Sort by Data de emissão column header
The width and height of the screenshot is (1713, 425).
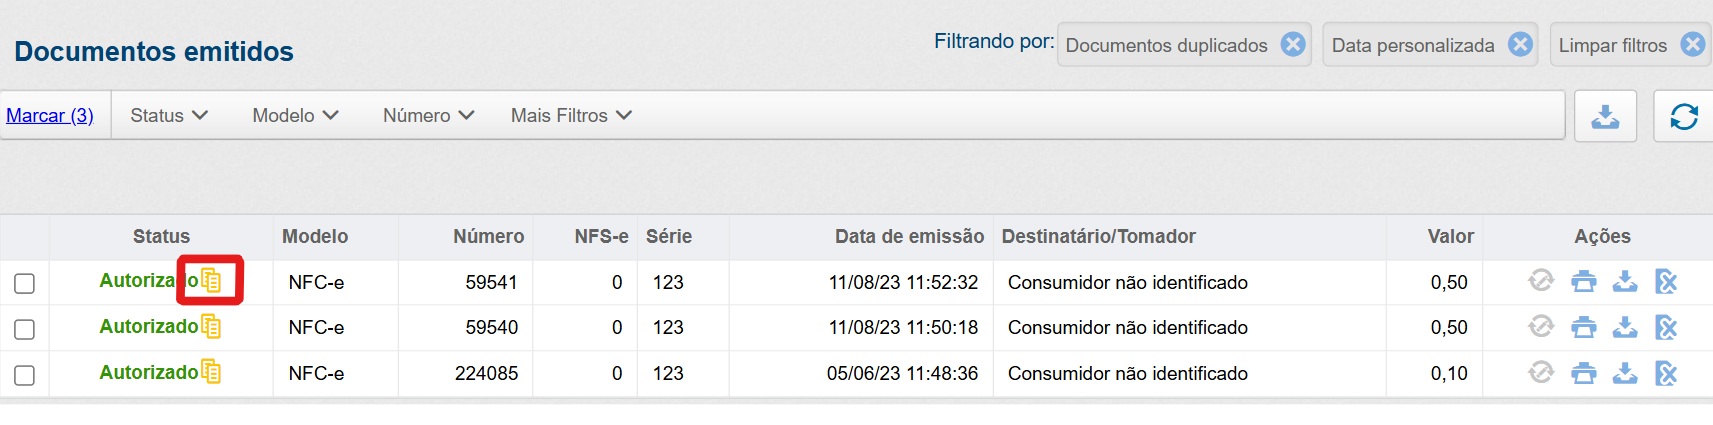(909, 237)
